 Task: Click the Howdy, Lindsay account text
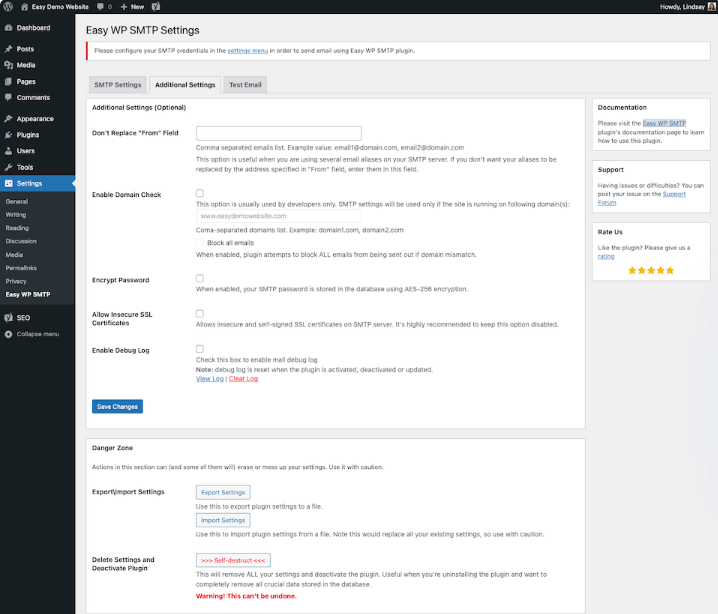click(x=682, y=7)
